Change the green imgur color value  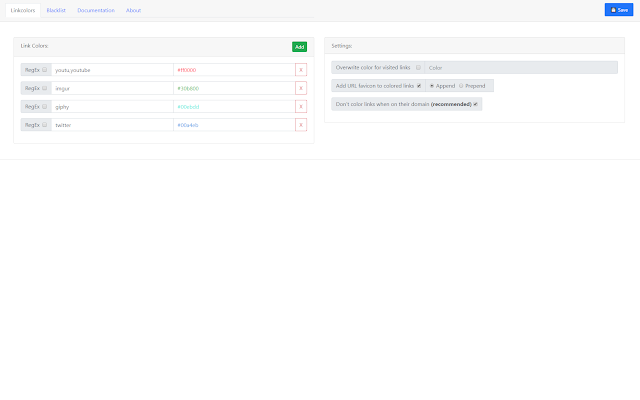tap(234, 88)
